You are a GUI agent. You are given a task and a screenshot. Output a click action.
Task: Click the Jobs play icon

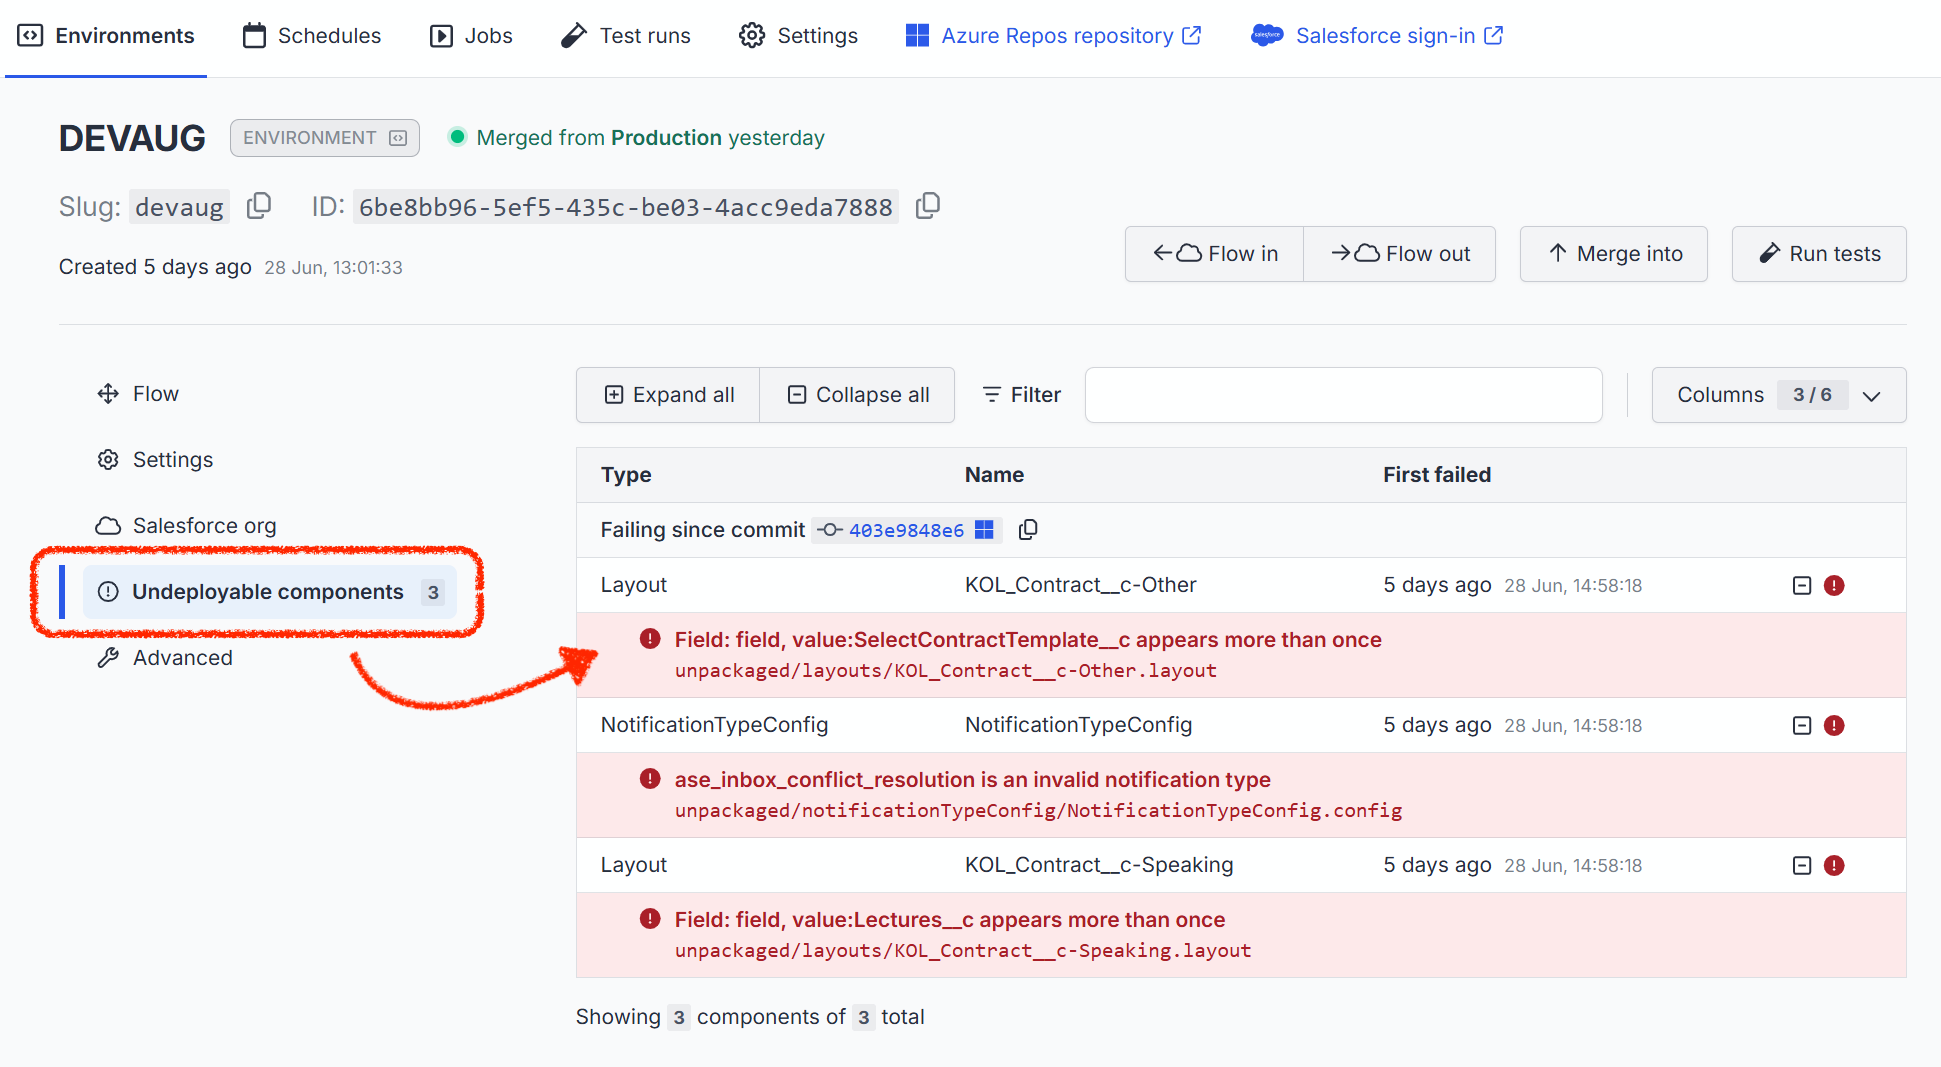point(441,36)
